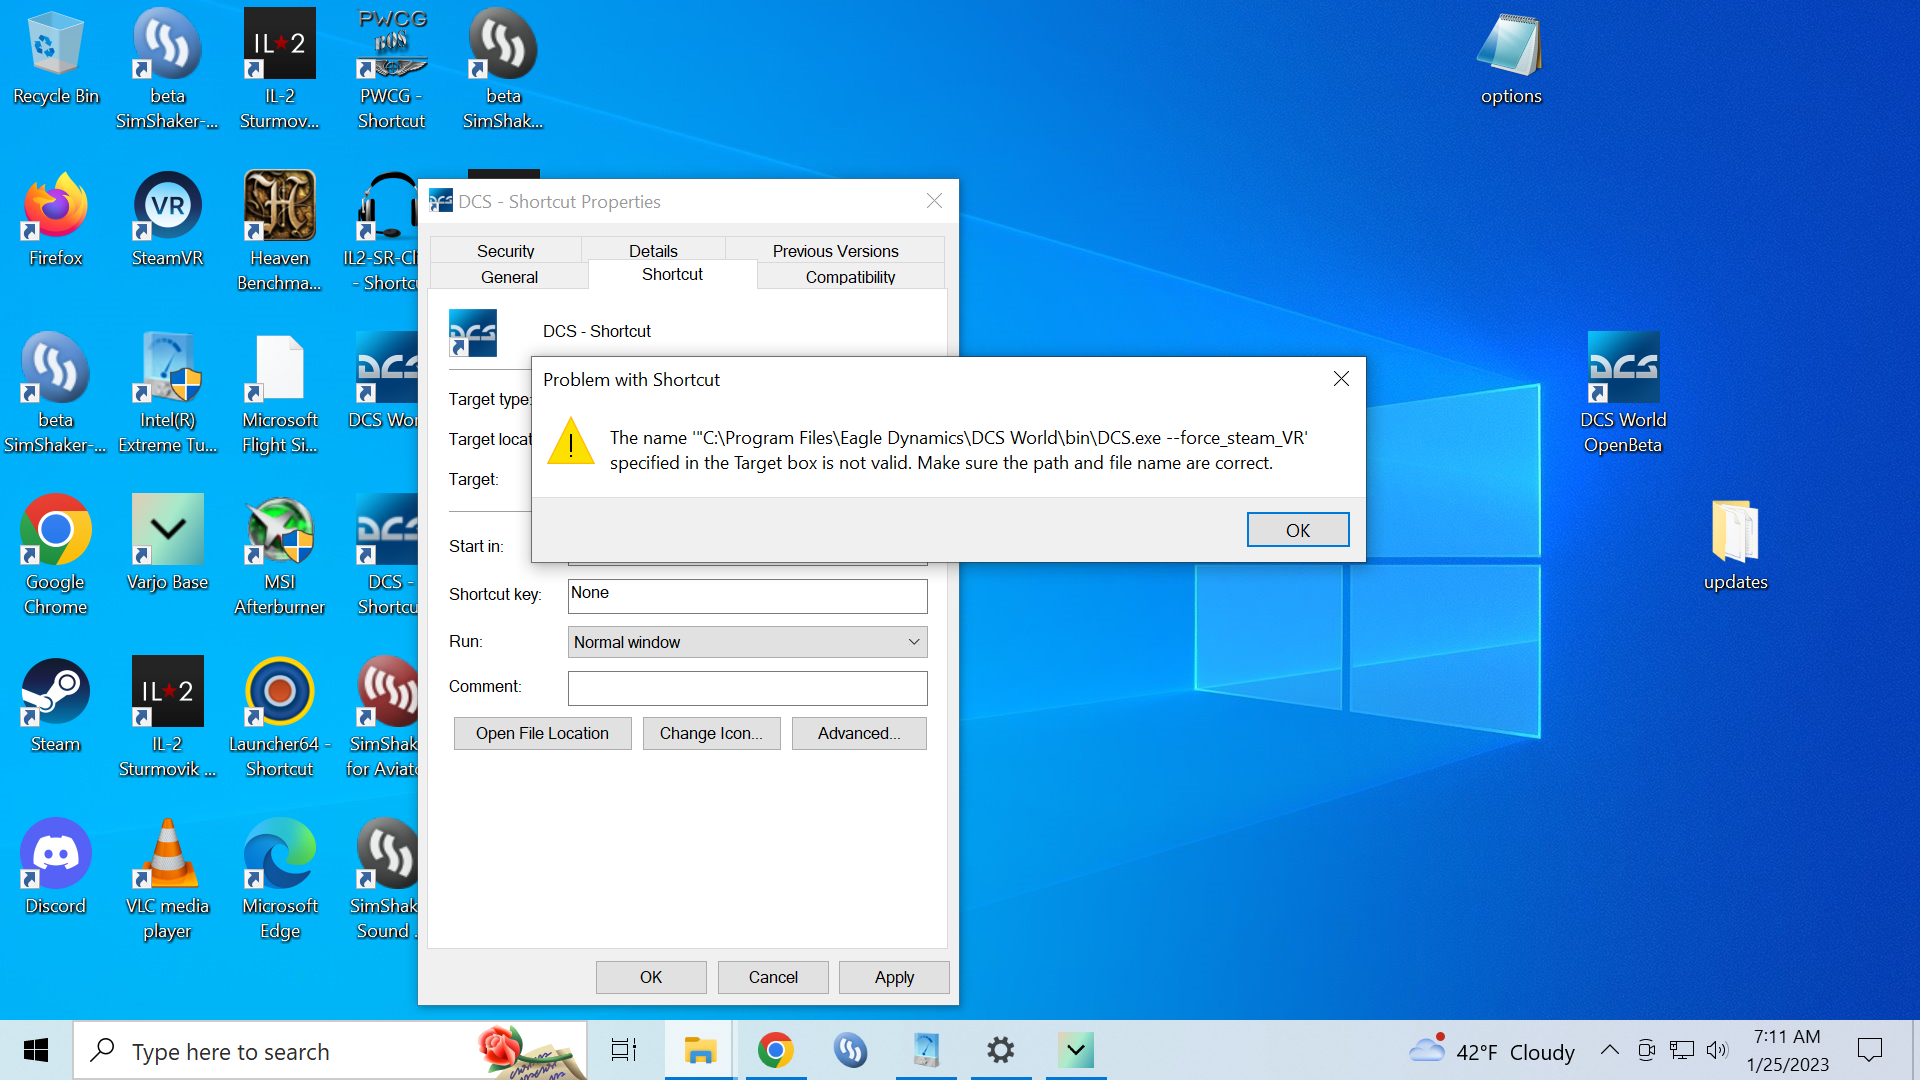This screenshot has height=1080, width=1920.
Task: Select the MSI Afterburner desktop icon
Action: 279,556
